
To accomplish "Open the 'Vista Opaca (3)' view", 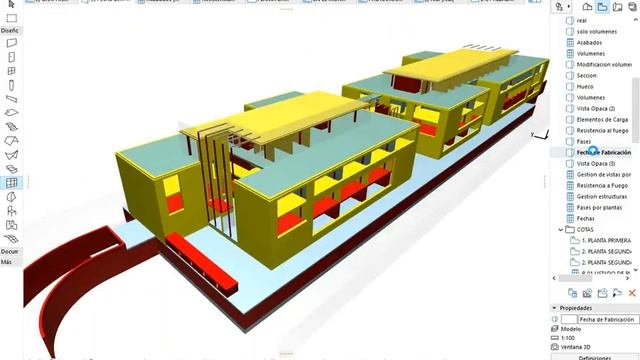I will [x=596, y=163].
